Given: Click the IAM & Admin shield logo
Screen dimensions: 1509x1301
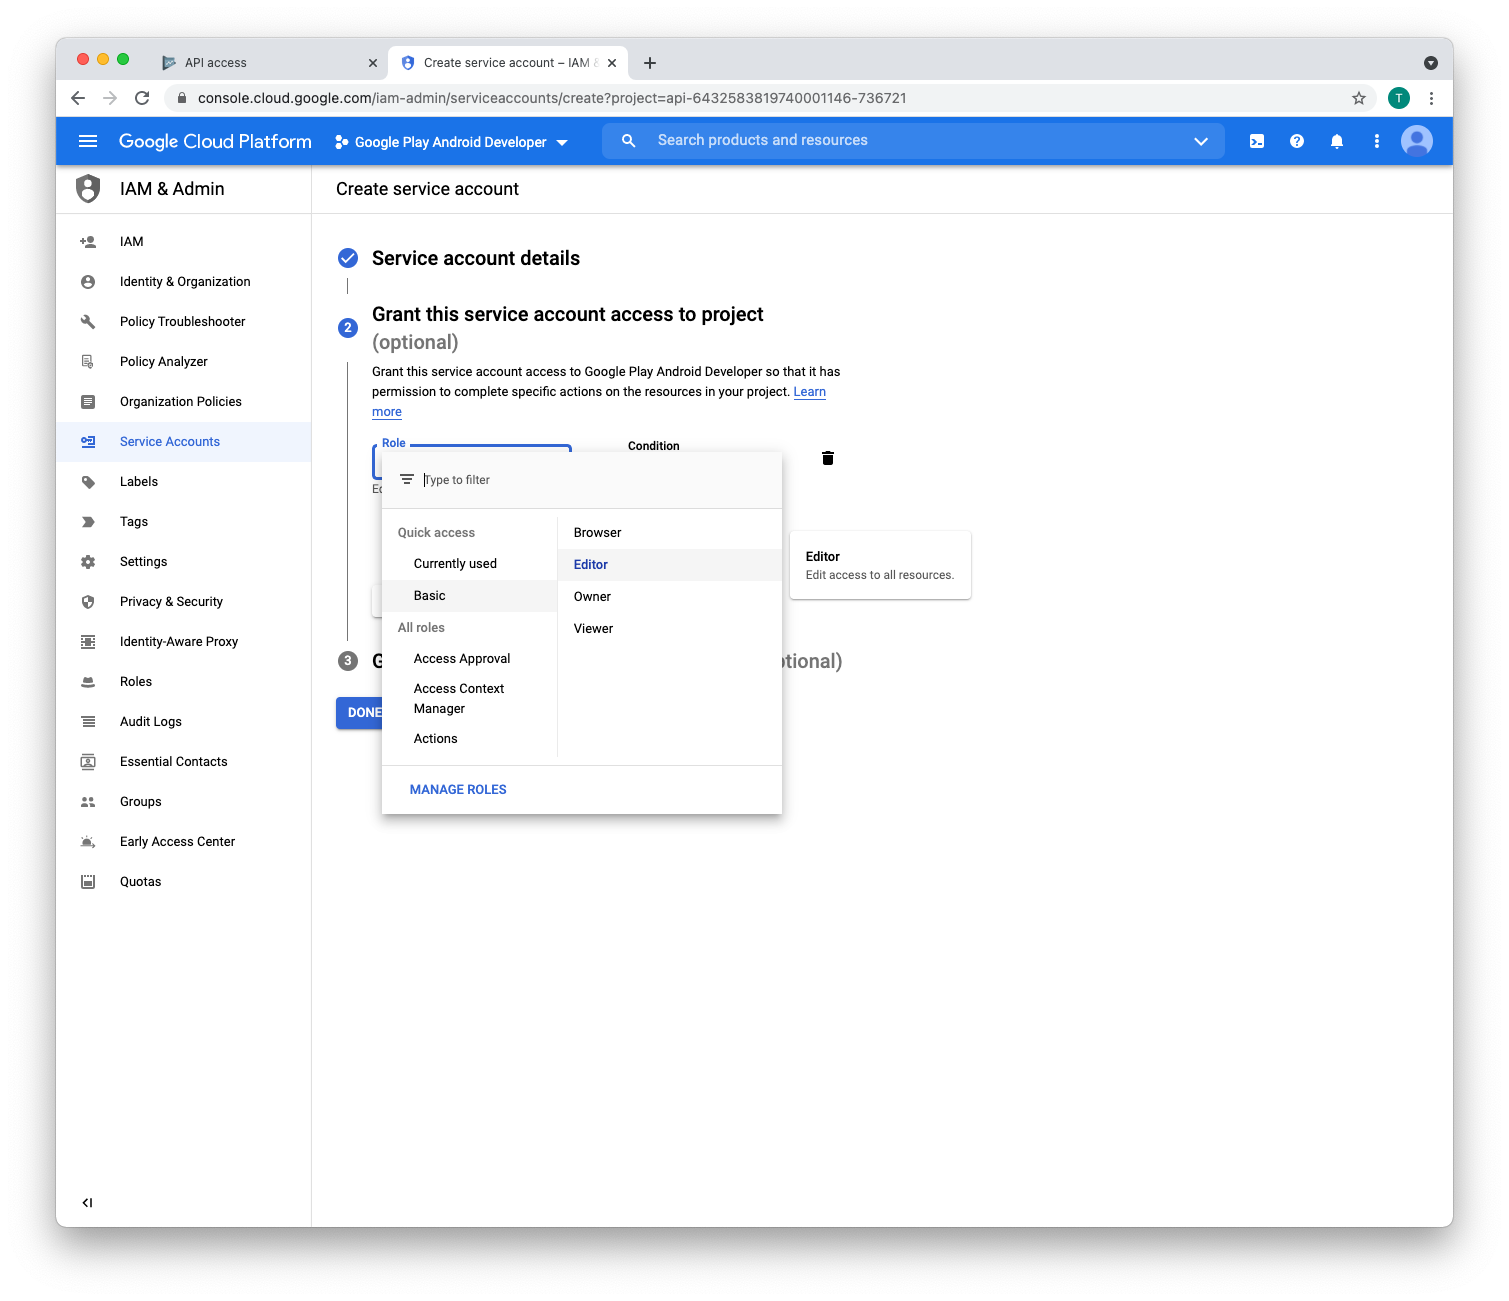Looking at the screenshot, I should pyautogui.click(x=88, y=188).
